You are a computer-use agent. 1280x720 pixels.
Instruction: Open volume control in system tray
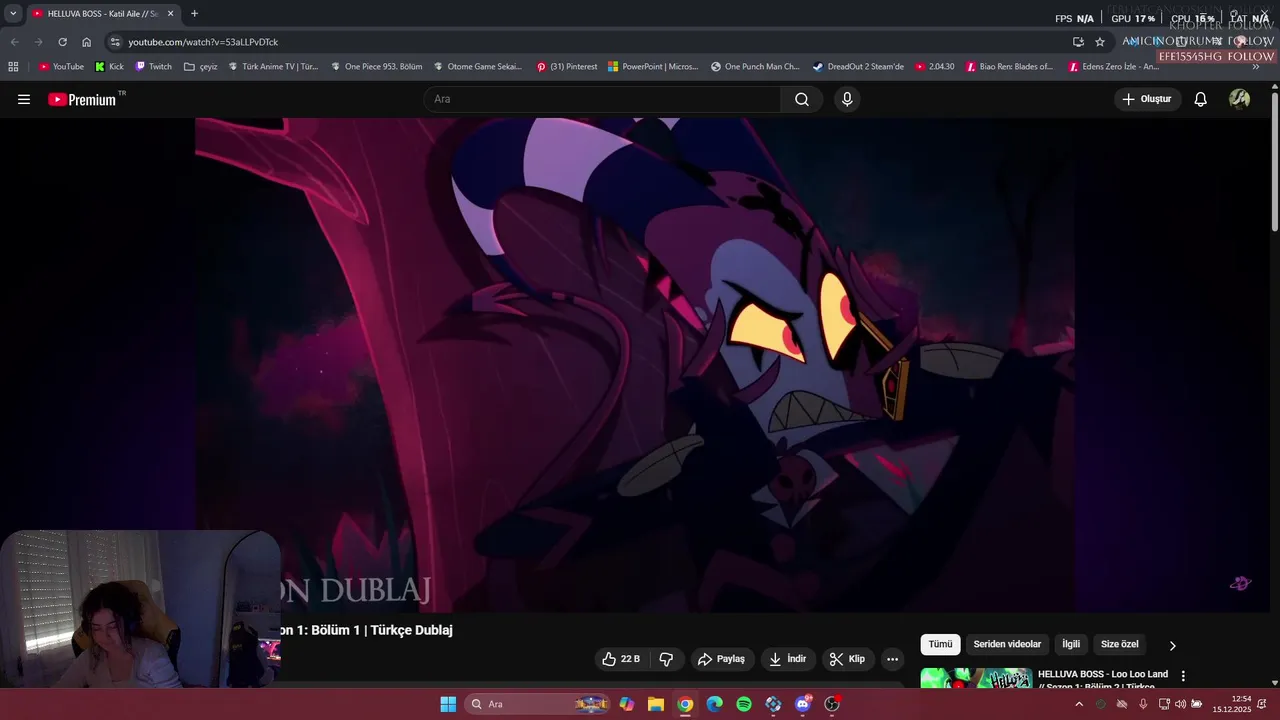(x=1180, y=704)
